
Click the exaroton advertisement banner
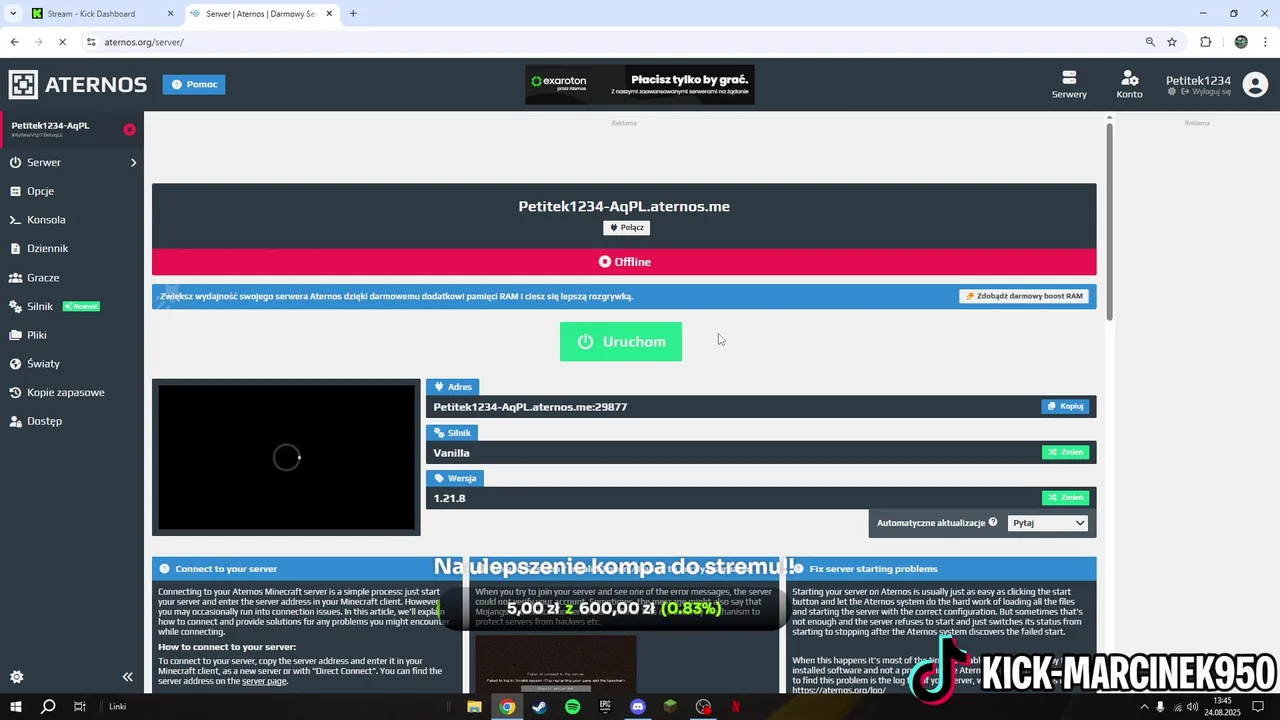(640, 85)
